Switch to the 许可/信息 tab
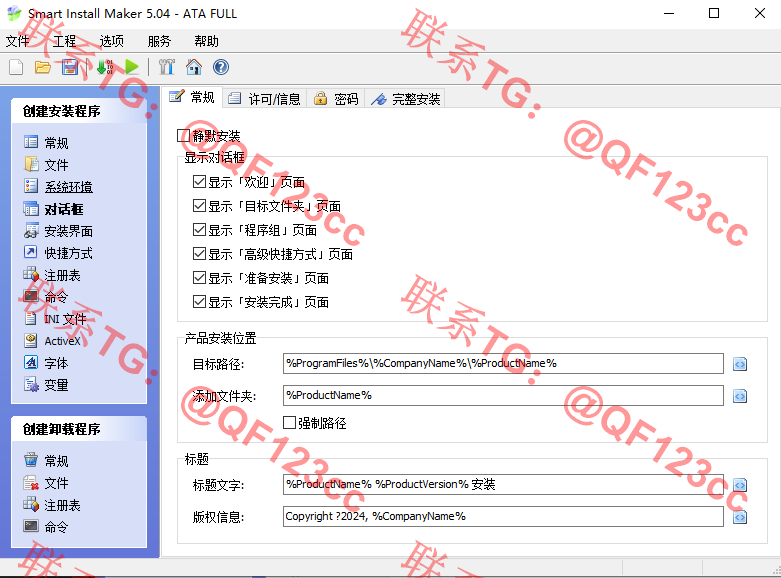Image resolution: width=781 pixels, height=578 pixels. click(x=264, y=99)
